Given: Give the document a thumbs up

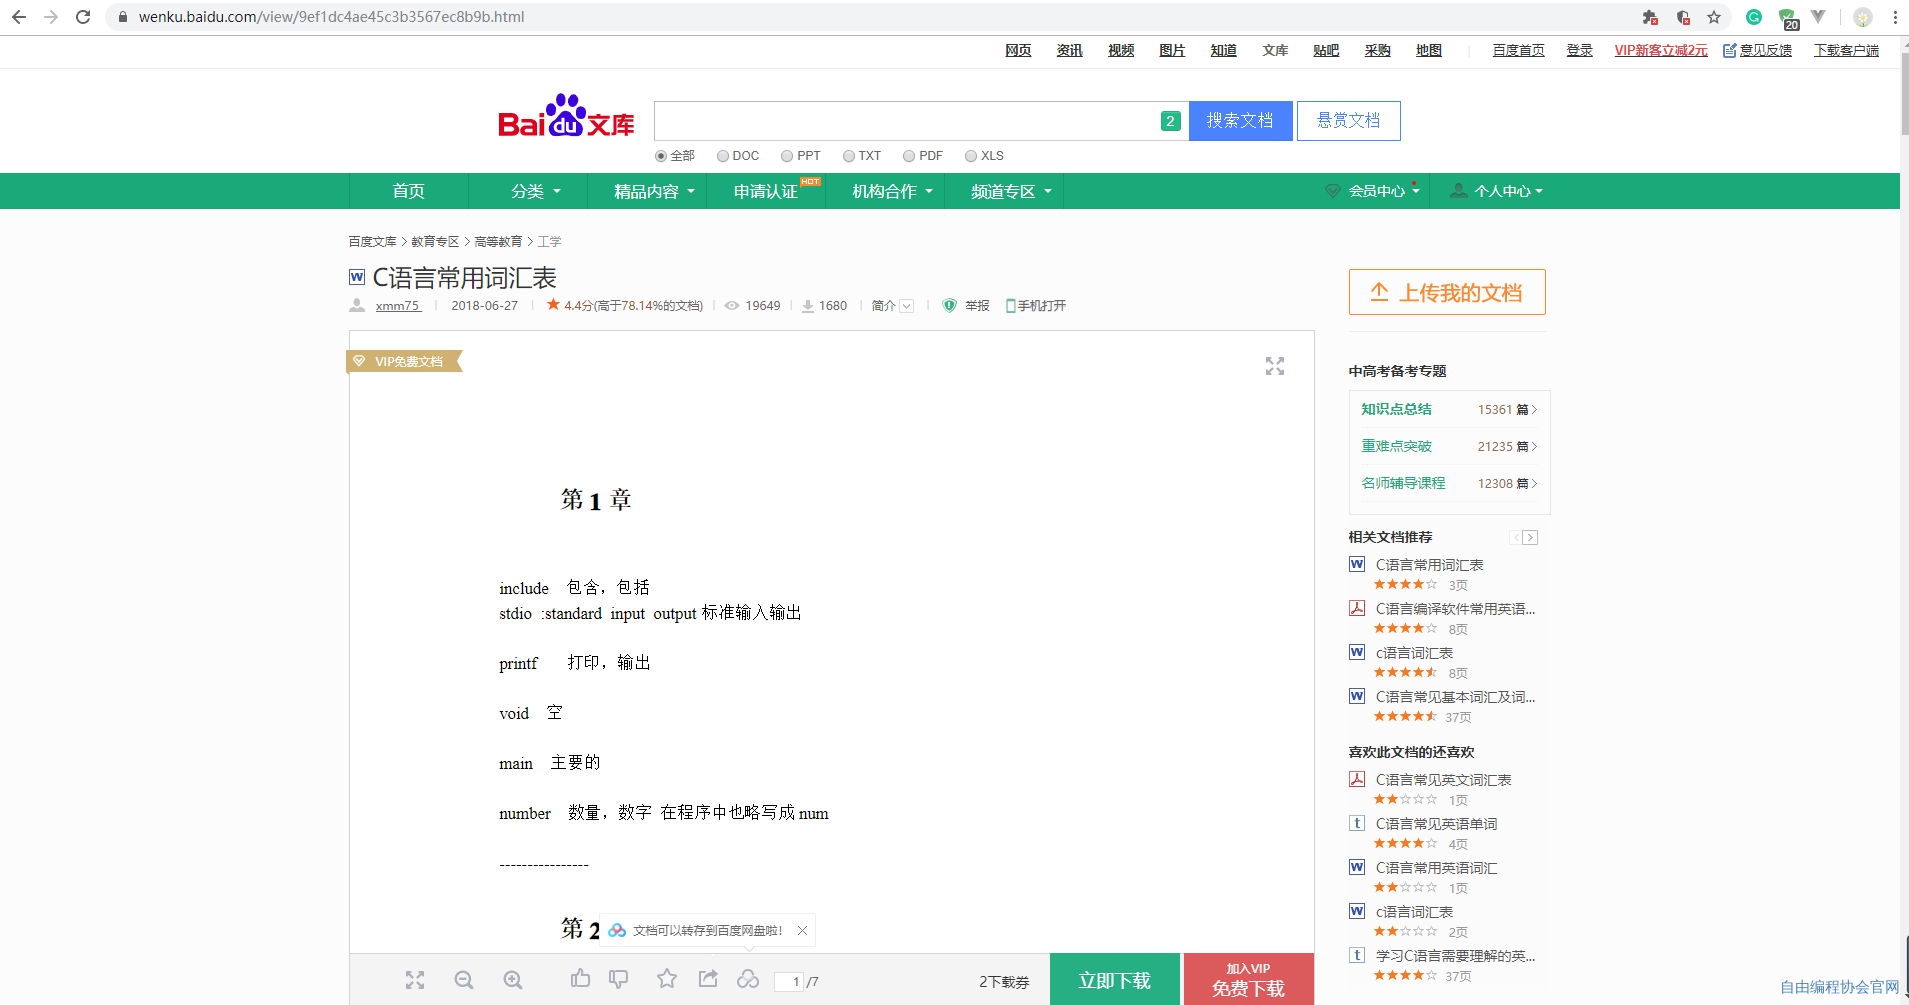Looking at the screenshot, I should tap(580, 979).
